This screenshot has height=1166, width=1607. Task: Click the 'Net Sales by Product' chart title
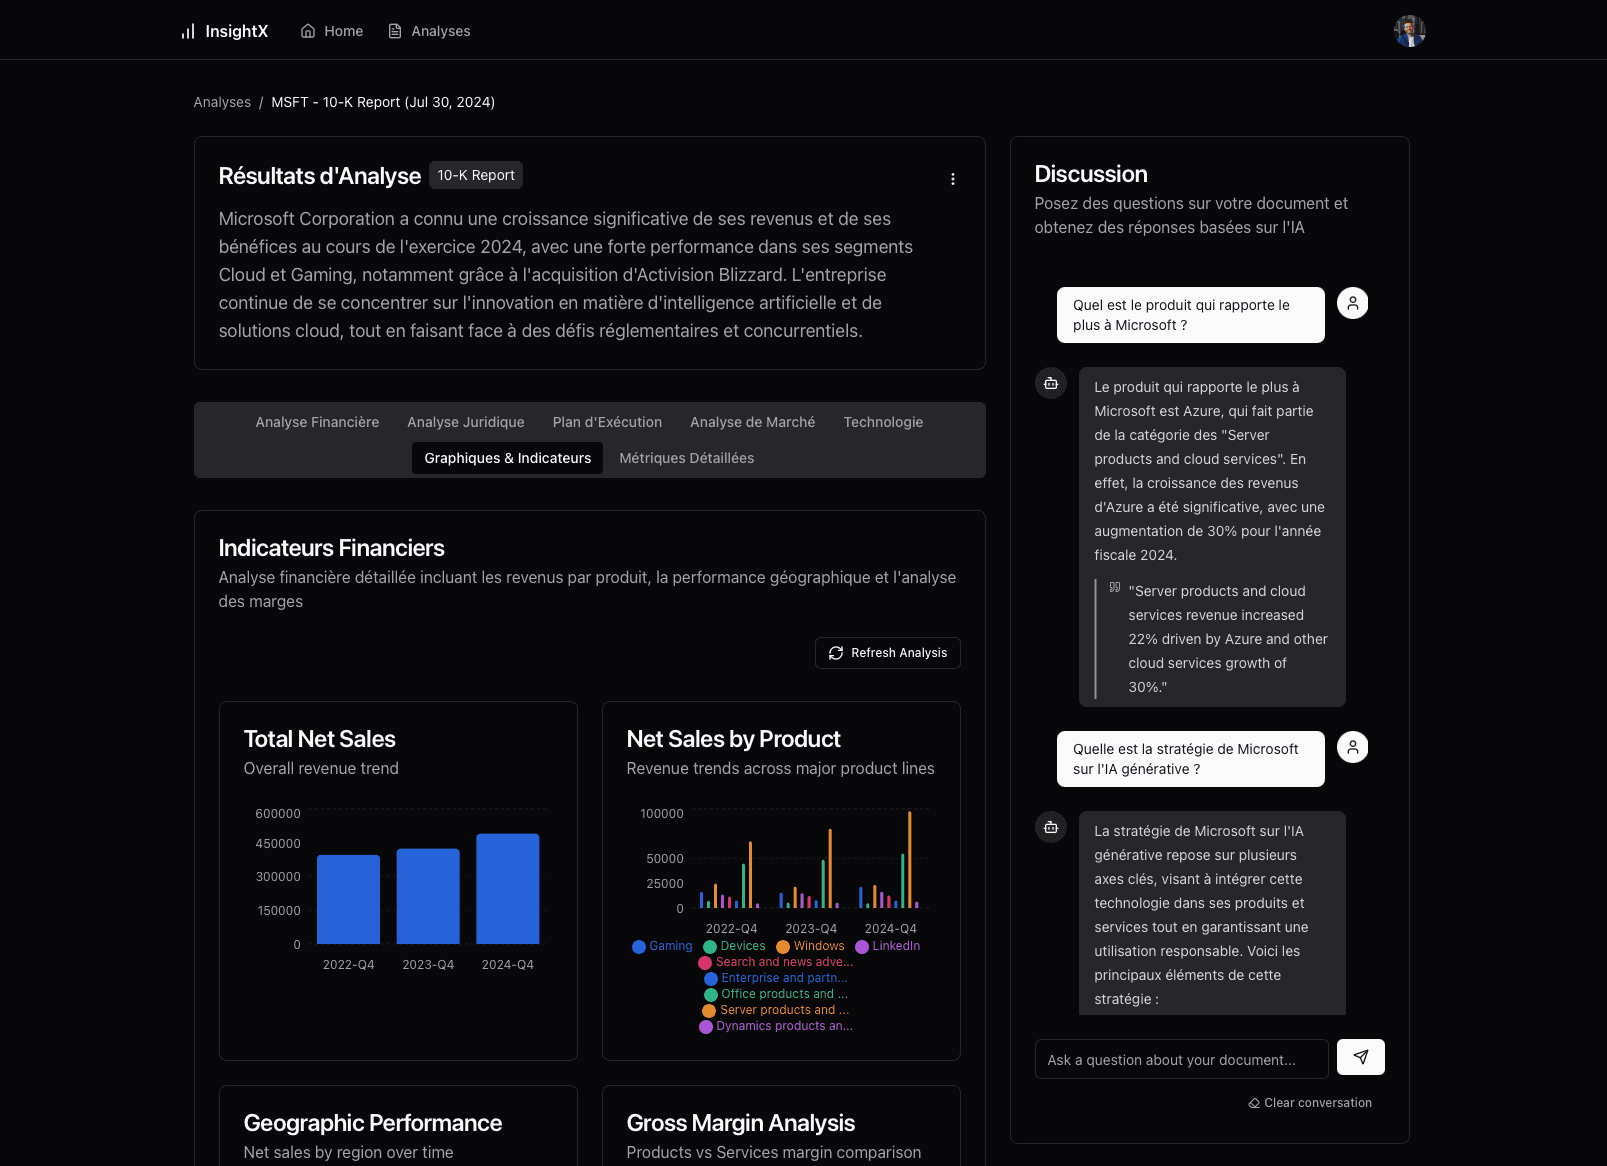click(734, 739)
